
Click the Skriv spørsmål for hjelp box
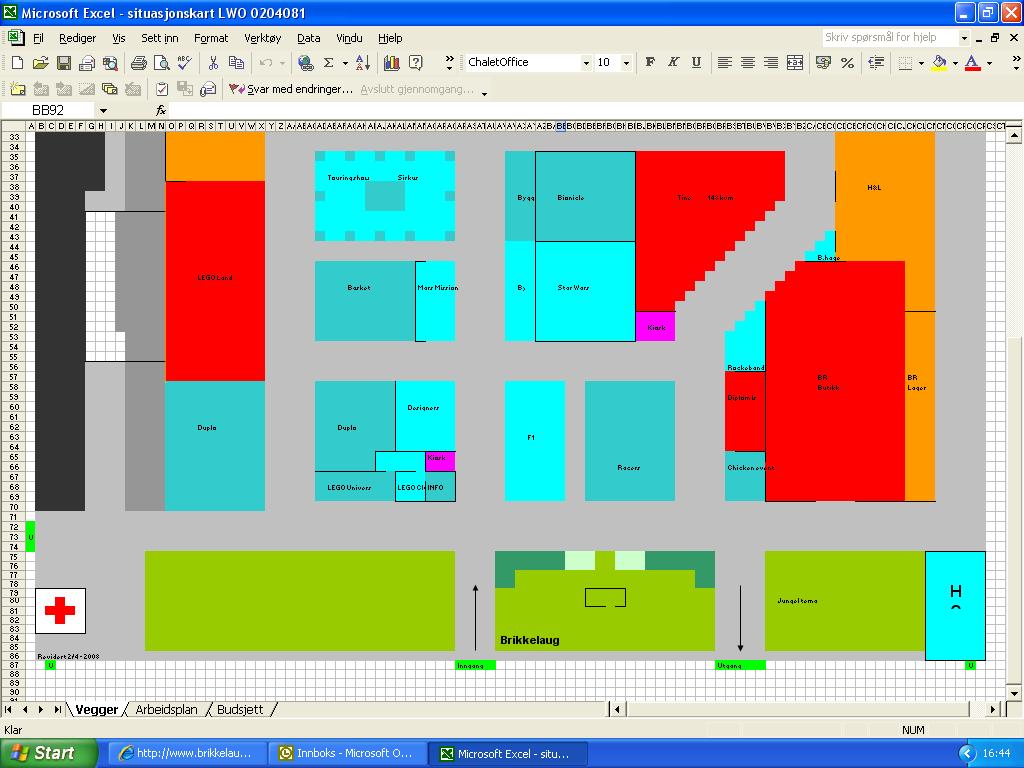[889, 37]
